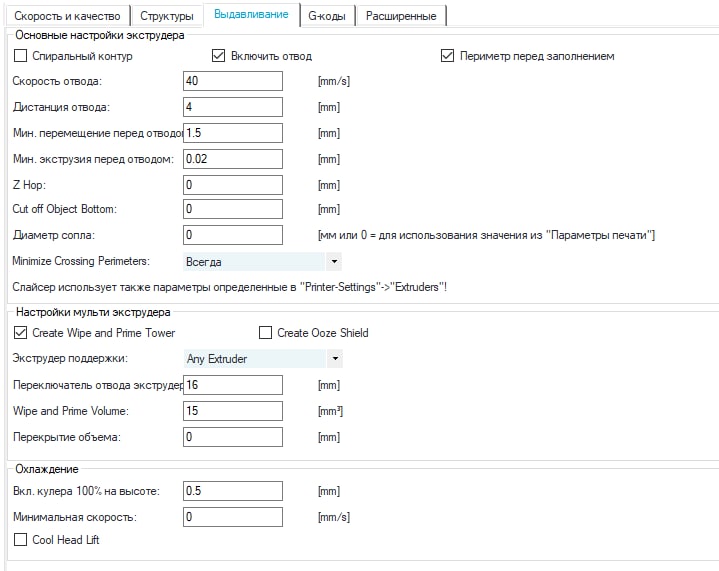Click the Диаметр сопла input field
Viewport: 719px width, 571px height.
[233, 235]
